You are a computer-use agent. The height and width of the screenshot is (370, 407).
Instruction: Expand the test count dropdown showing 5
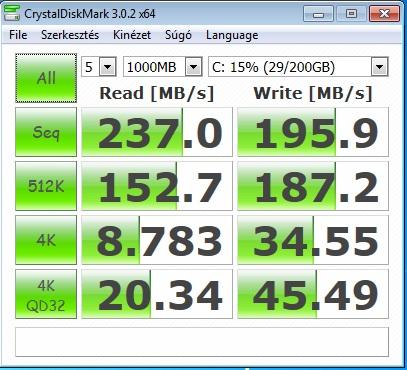pyautogui.click(x=108, y=67)
